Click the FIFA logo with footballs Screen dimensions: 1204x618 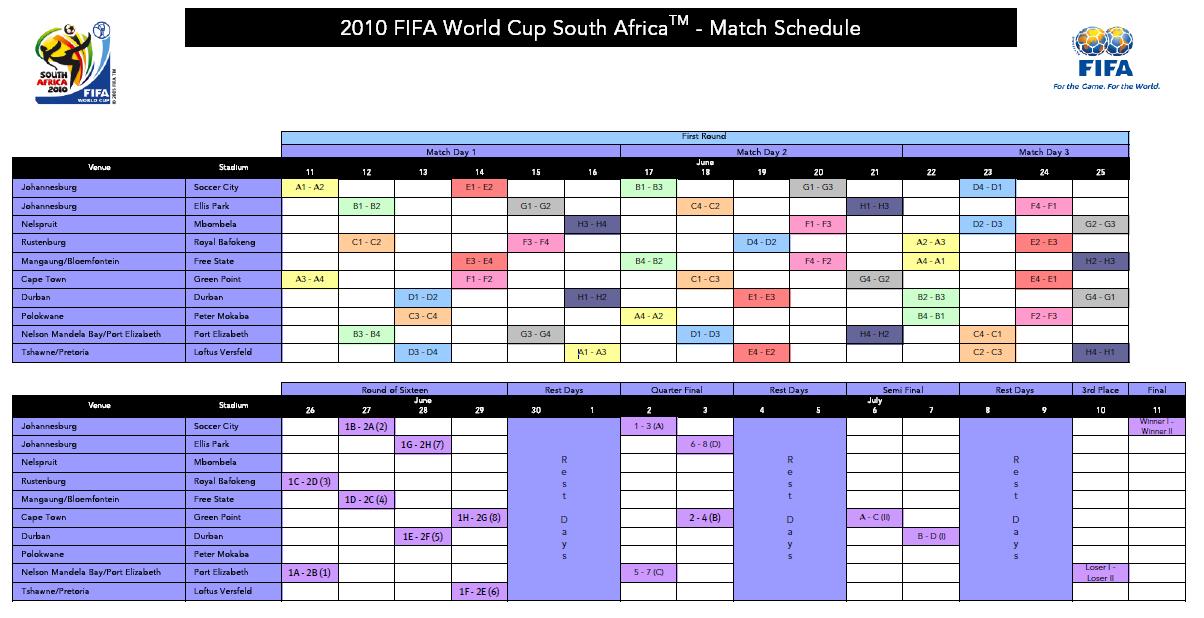tap(1105, 58)
